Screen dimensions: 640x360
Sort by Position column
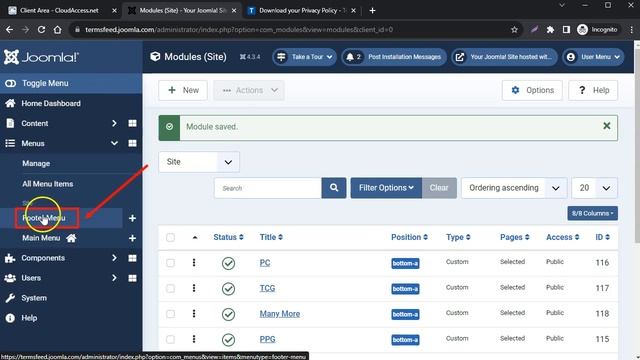coord(409,237)
